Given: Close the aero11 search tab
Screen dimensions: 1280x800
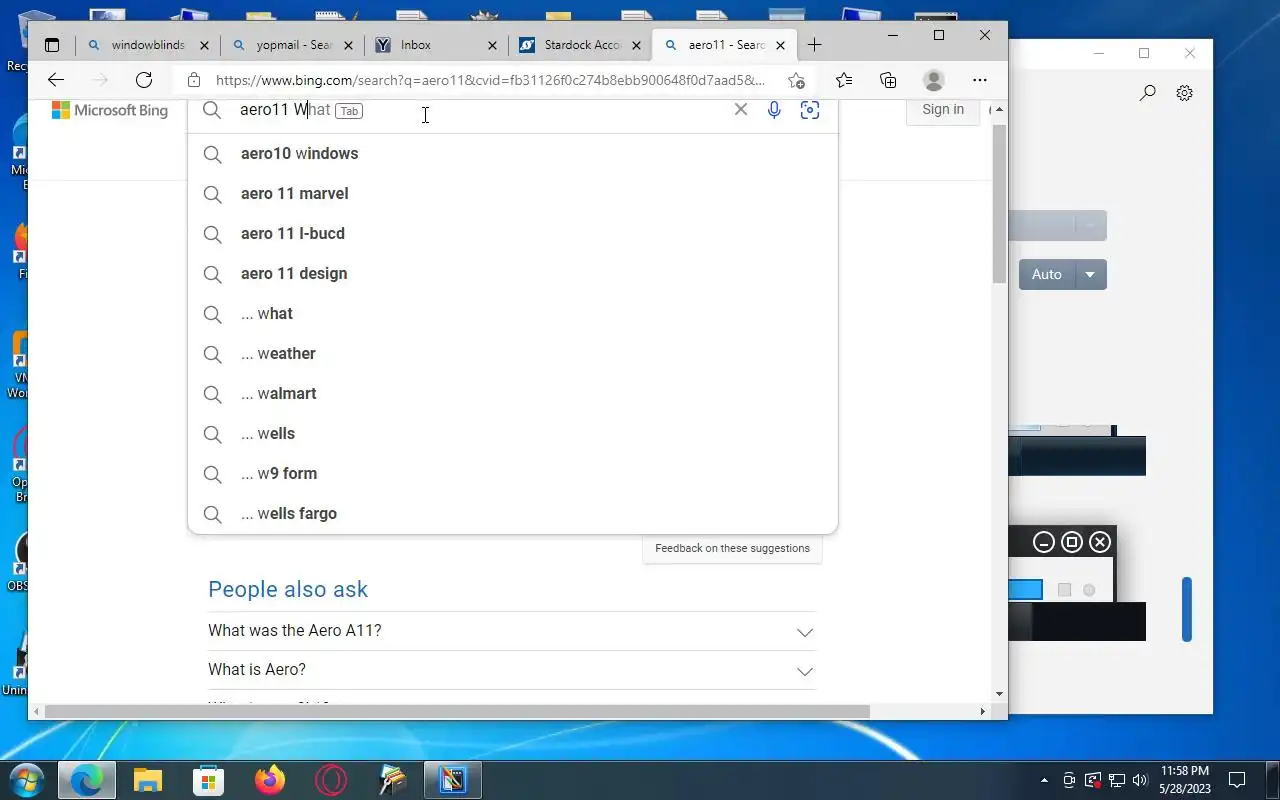Looking at the screenshot, I should pos(781,45).
